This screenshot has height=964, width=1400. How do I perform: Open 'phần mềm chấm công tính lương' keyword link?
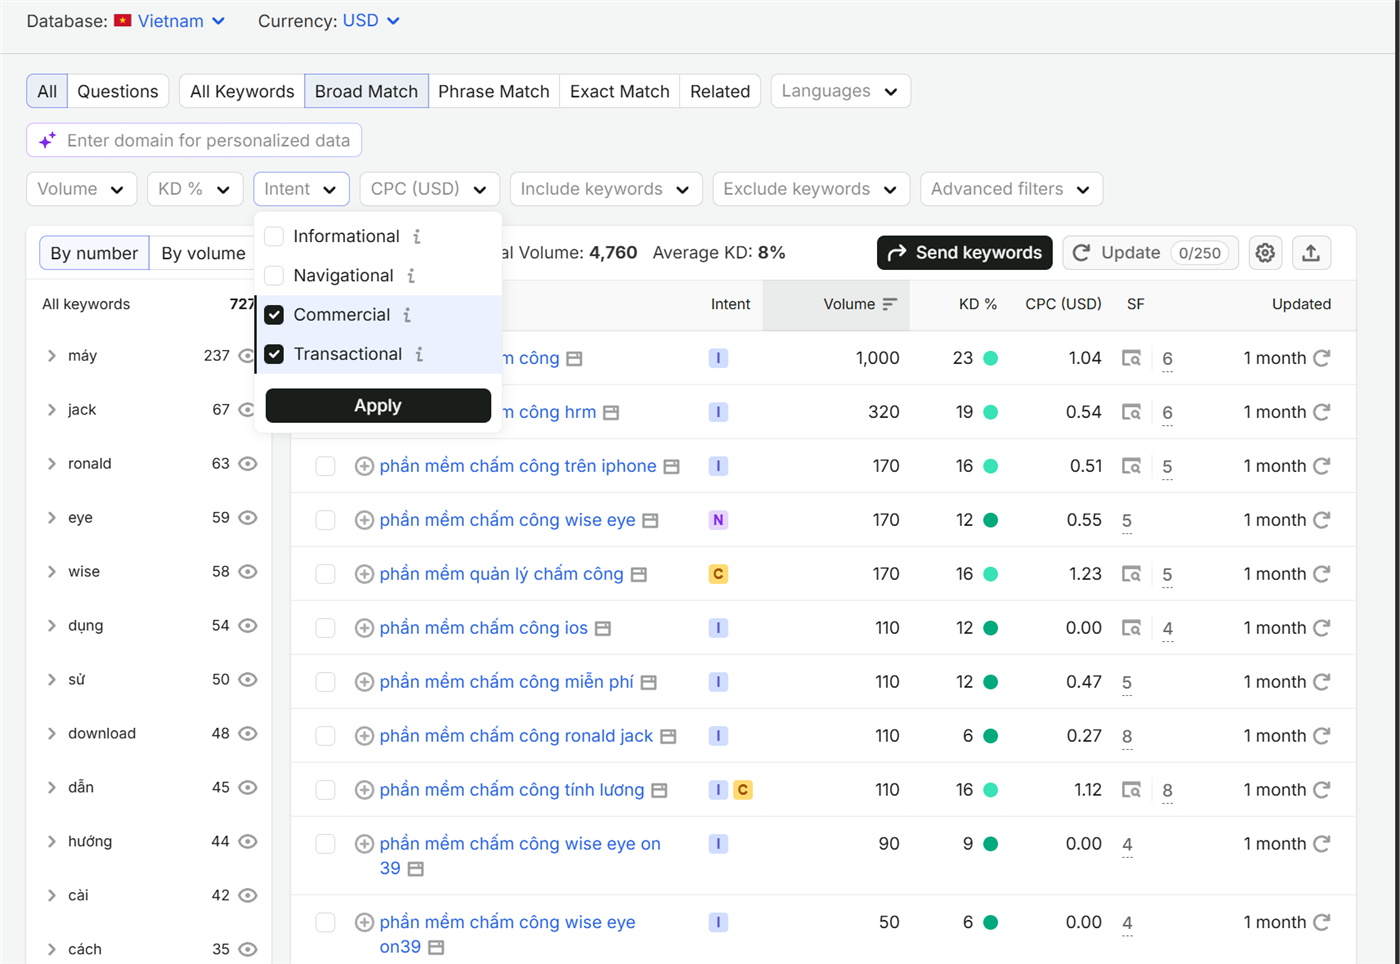[512, 790]
